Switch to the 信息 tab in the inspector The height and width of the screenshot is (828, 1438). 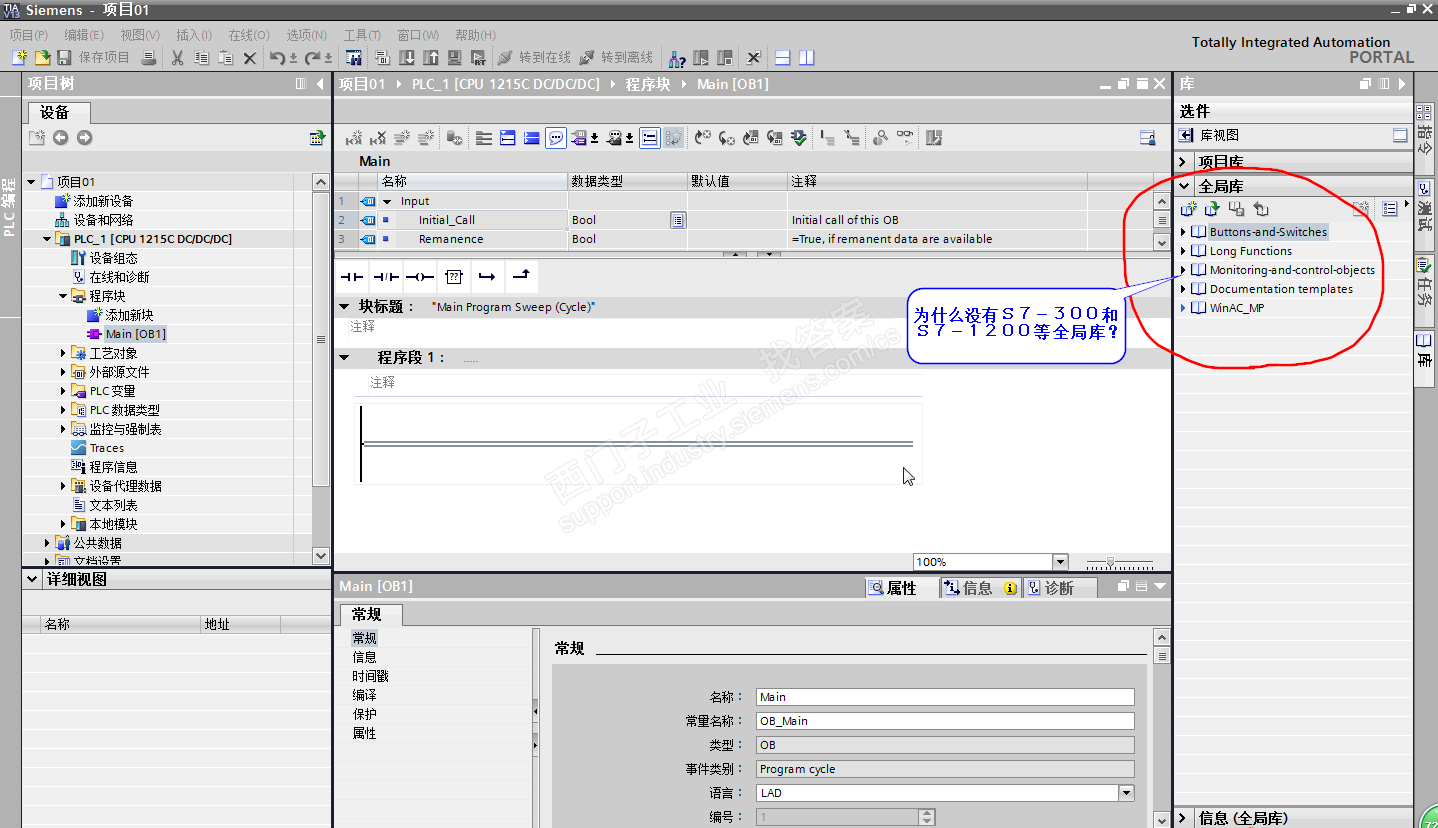coord(980,588)
